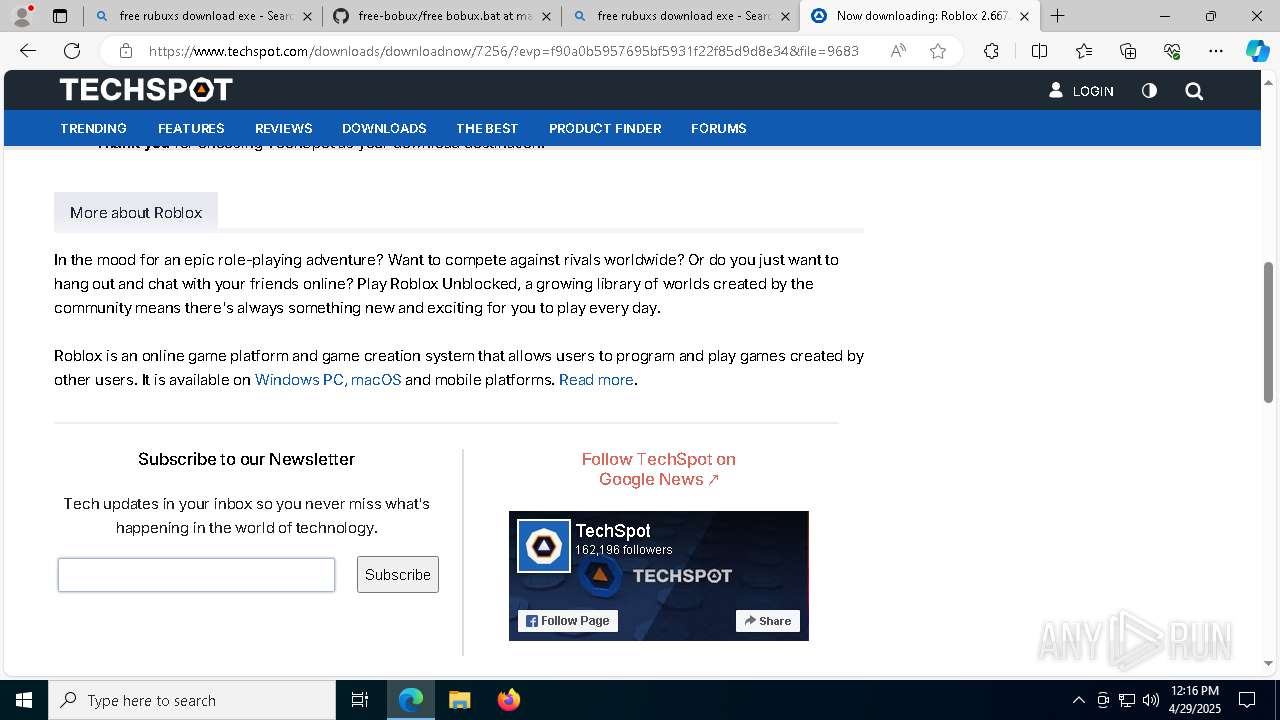Open the FORUMS menu item
The width and height of the screenshot is (1280, 720).
pos(719,128)
